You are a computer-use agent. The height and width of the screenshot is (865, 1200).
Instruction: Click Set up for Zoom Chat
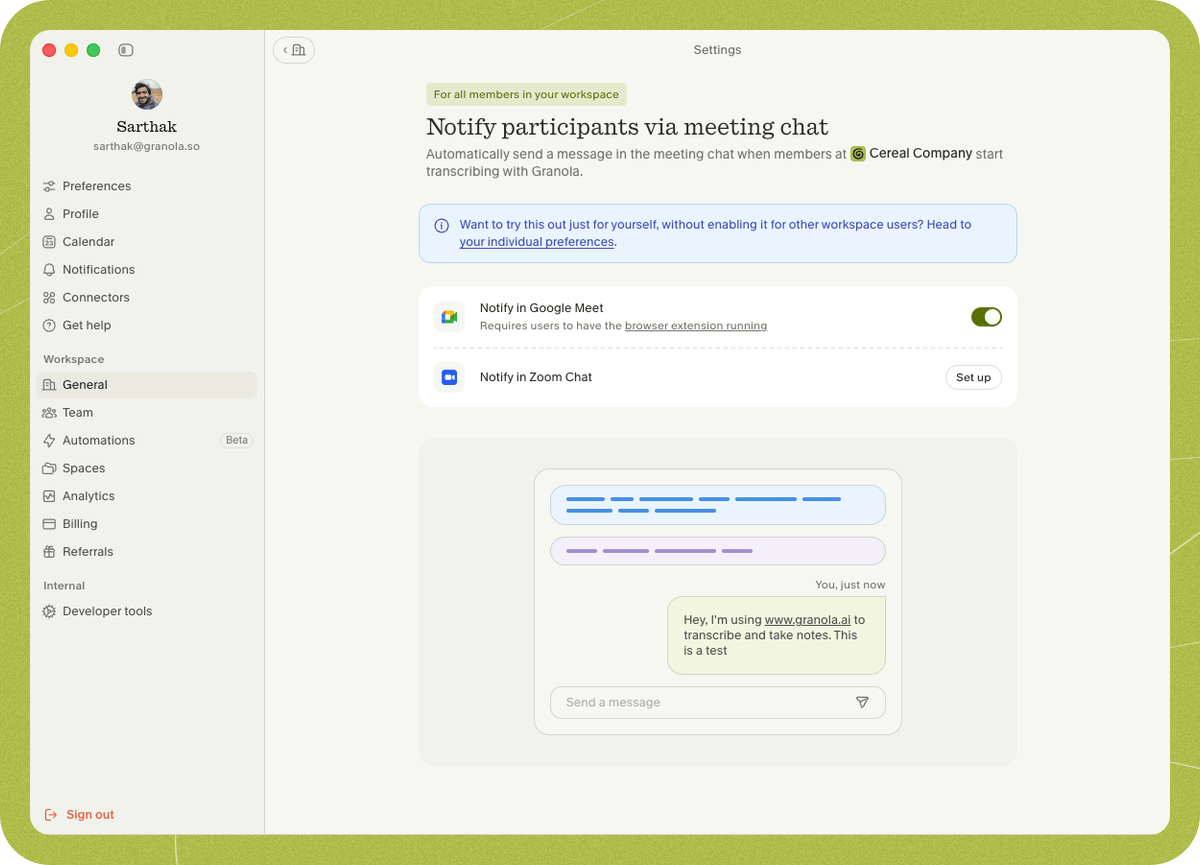coord(973,378)
